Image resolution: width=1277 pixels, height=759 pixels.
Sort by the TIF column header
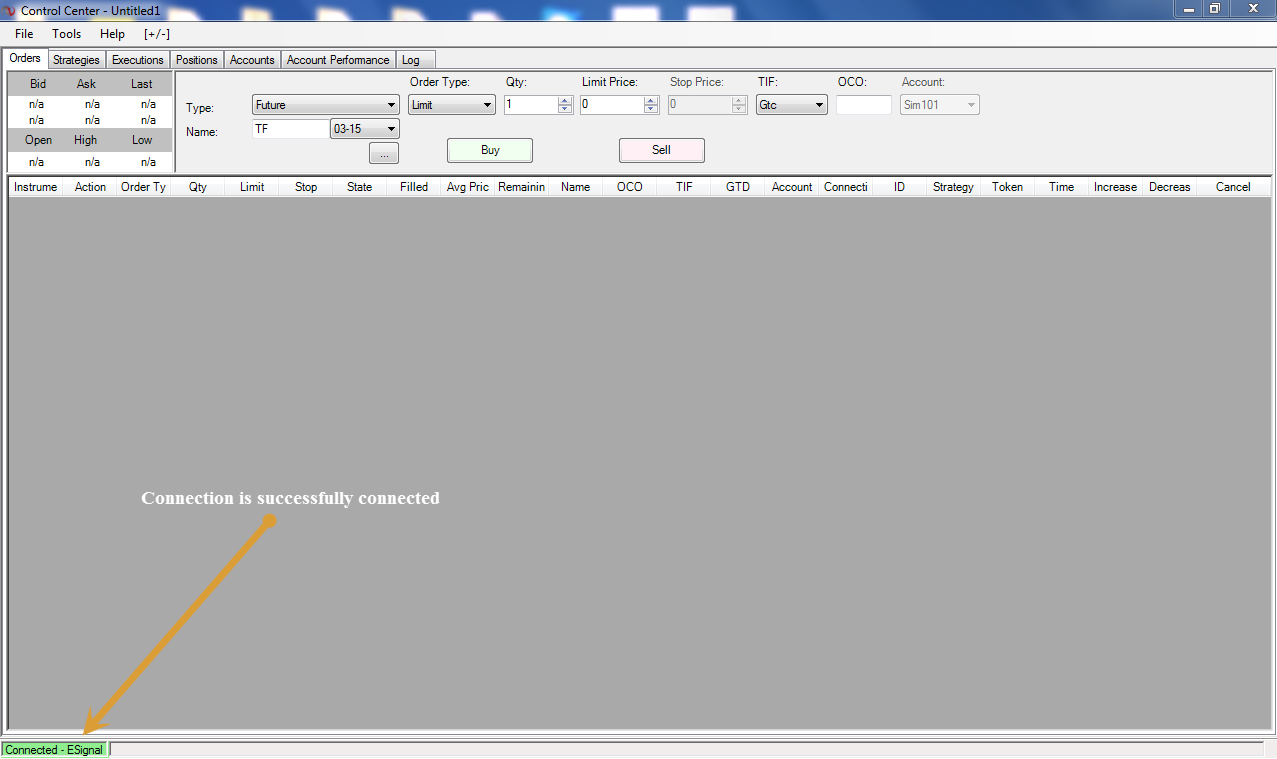(684, 187)
